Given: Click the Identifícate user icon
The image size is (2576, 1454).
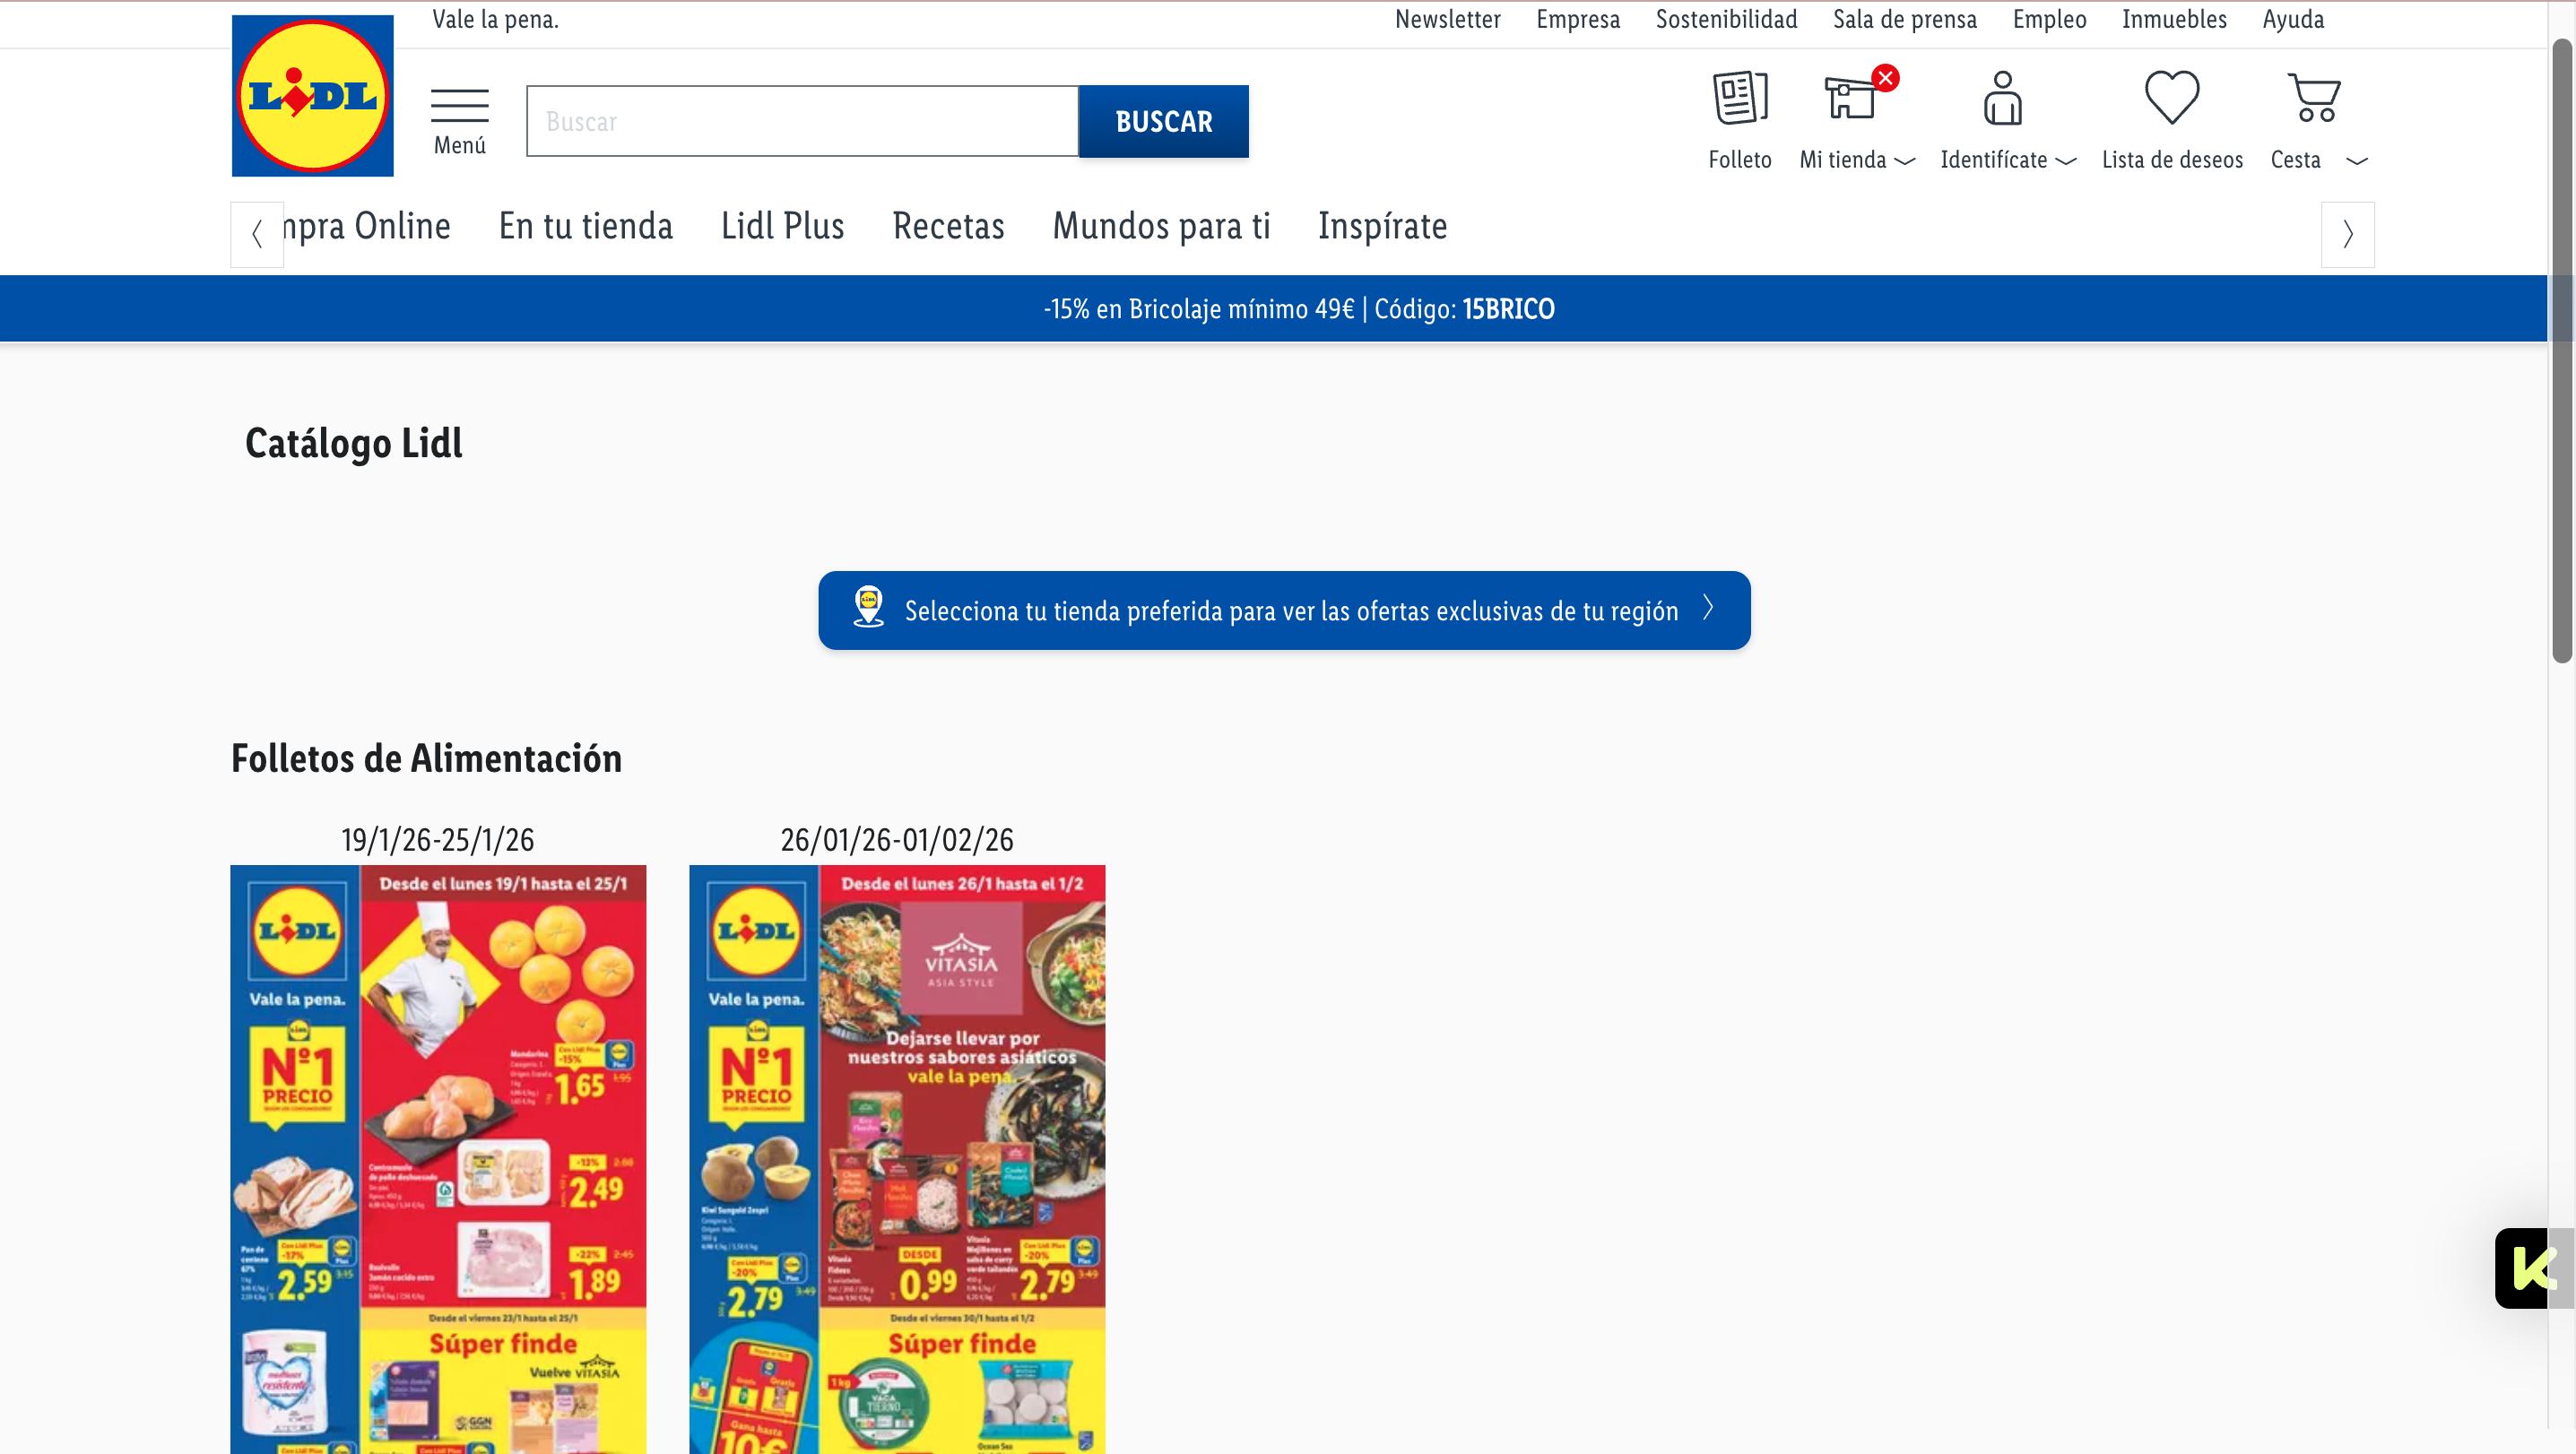Looking at the screenshot, I should [x=2003, y=98].
